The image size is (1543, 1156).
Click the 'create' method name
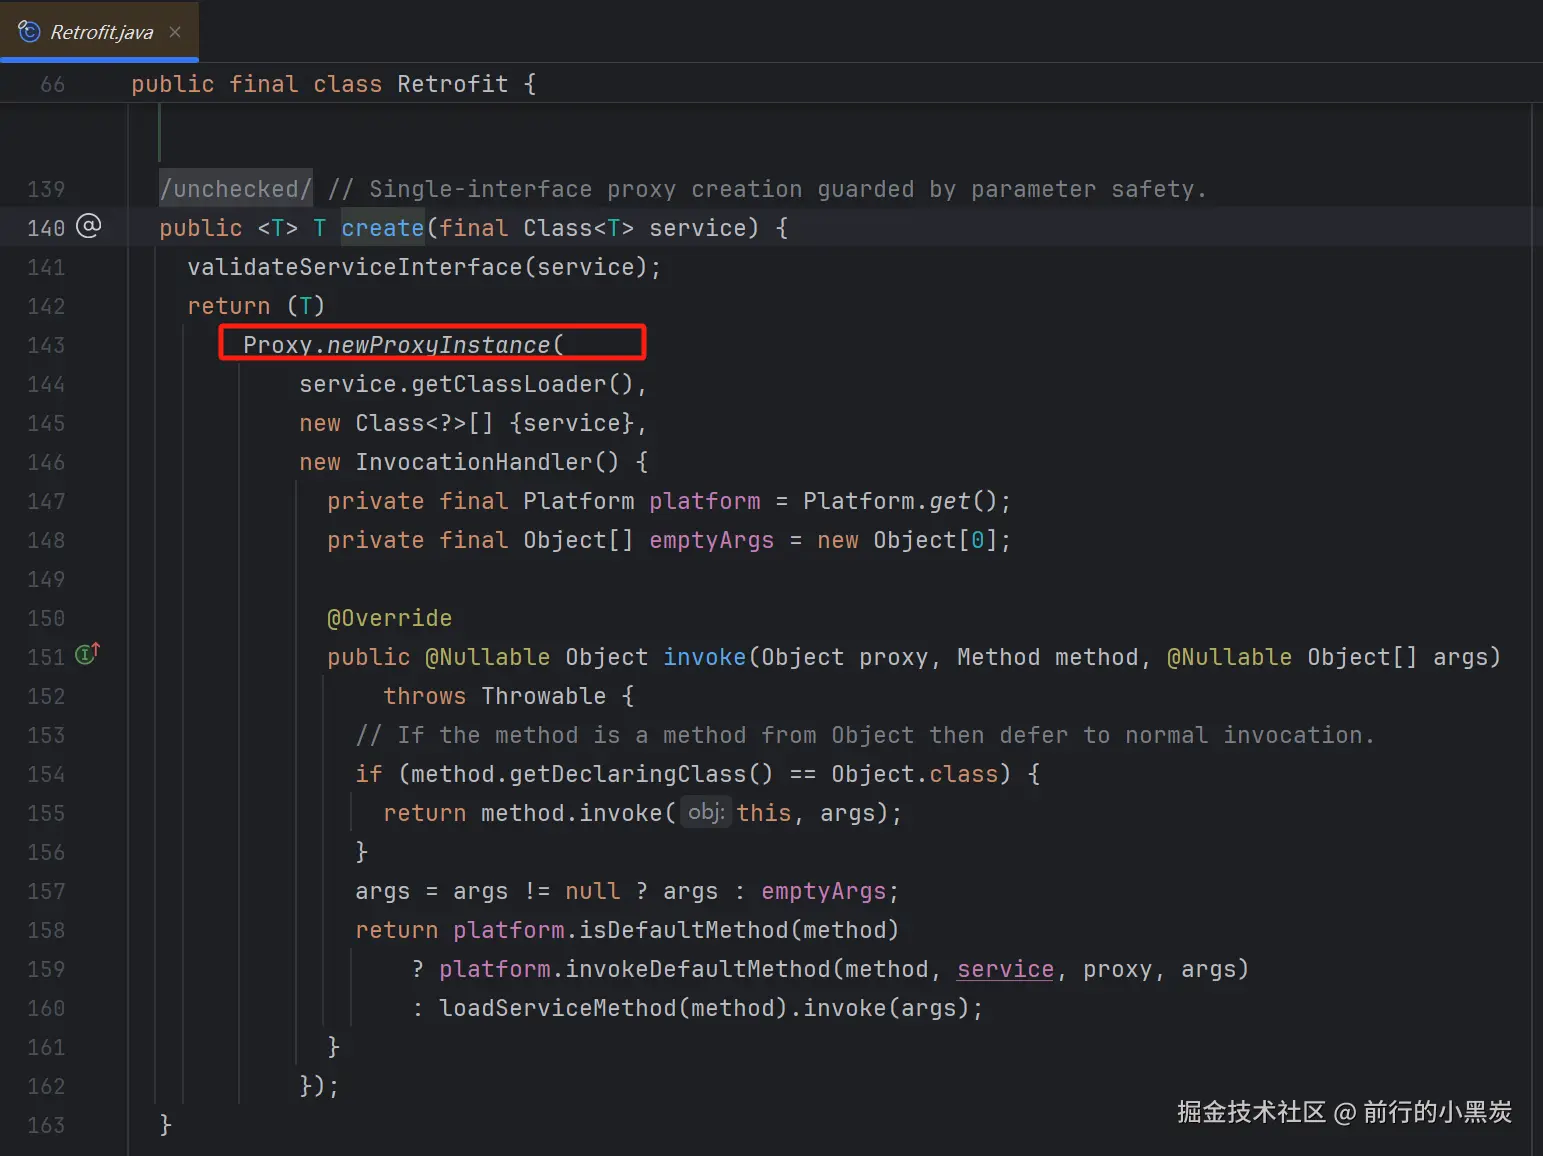tap(383, 228)
